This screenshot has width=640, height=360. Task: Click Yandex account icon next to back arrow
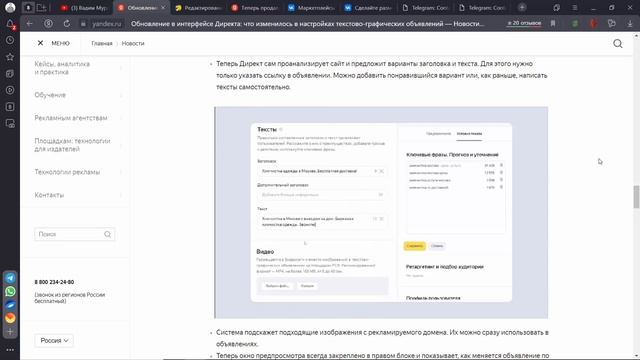point(48,24)
